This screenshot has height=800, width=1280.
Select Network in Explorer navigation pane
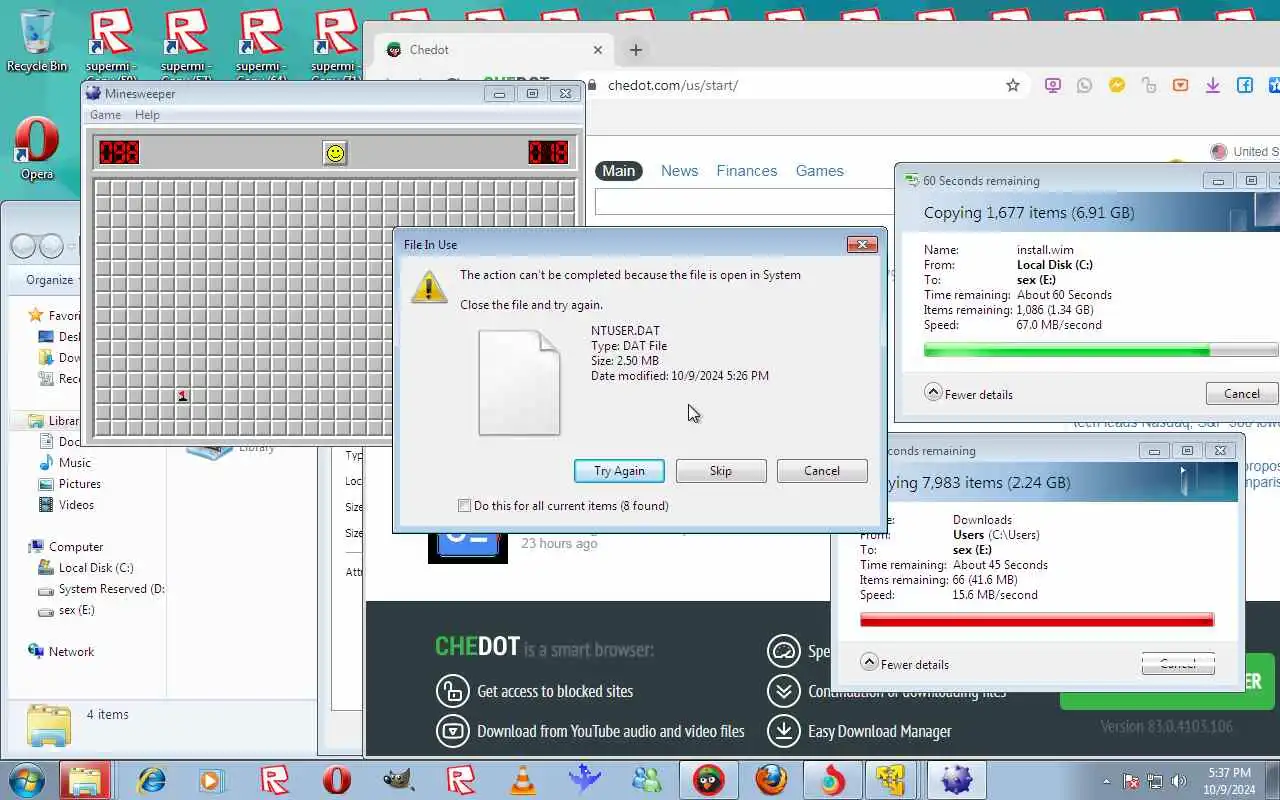62,652
